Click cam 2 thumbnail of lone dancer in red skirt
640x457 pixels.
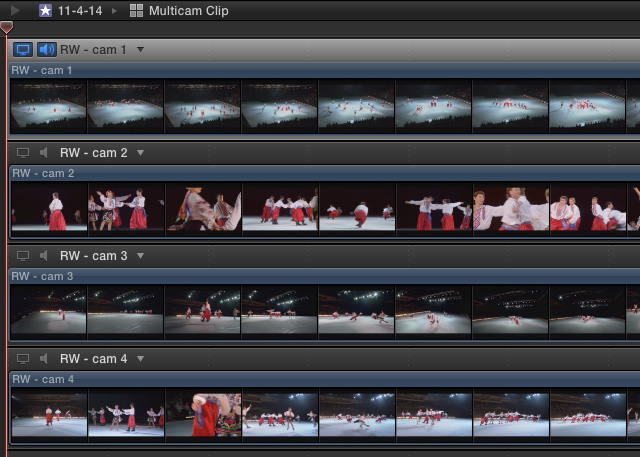[x=49, y=209]
